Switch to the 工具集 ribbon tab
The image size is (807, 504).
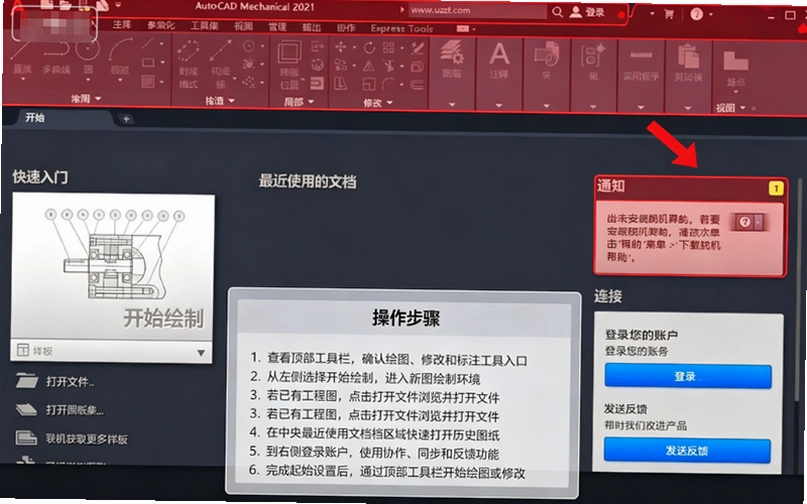204,26
